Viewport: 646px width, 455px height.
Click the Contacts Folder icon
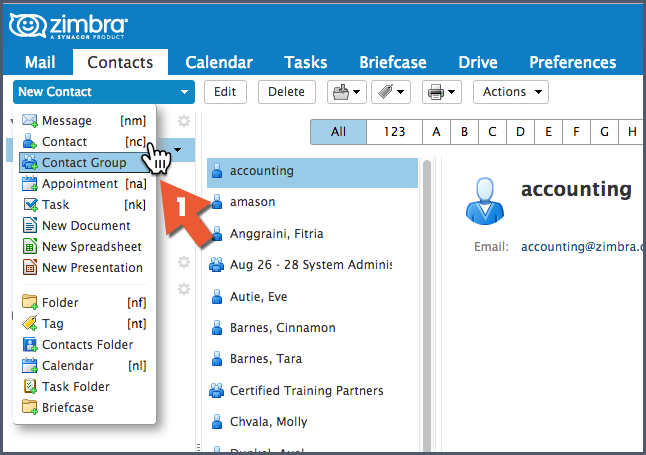click(x=30, y=344)
